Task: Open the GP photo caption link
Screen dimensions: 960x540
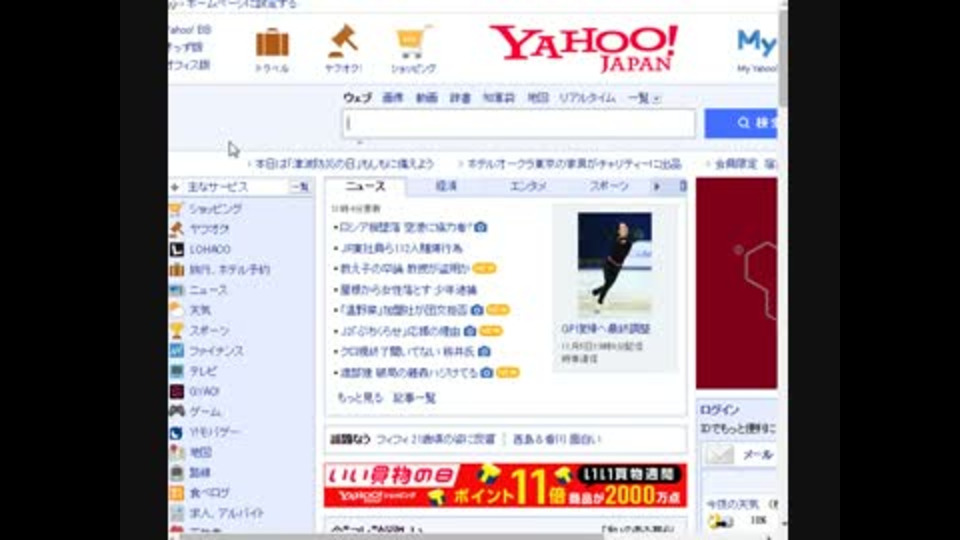Action: pyautogui.click(x=606, y=329)
